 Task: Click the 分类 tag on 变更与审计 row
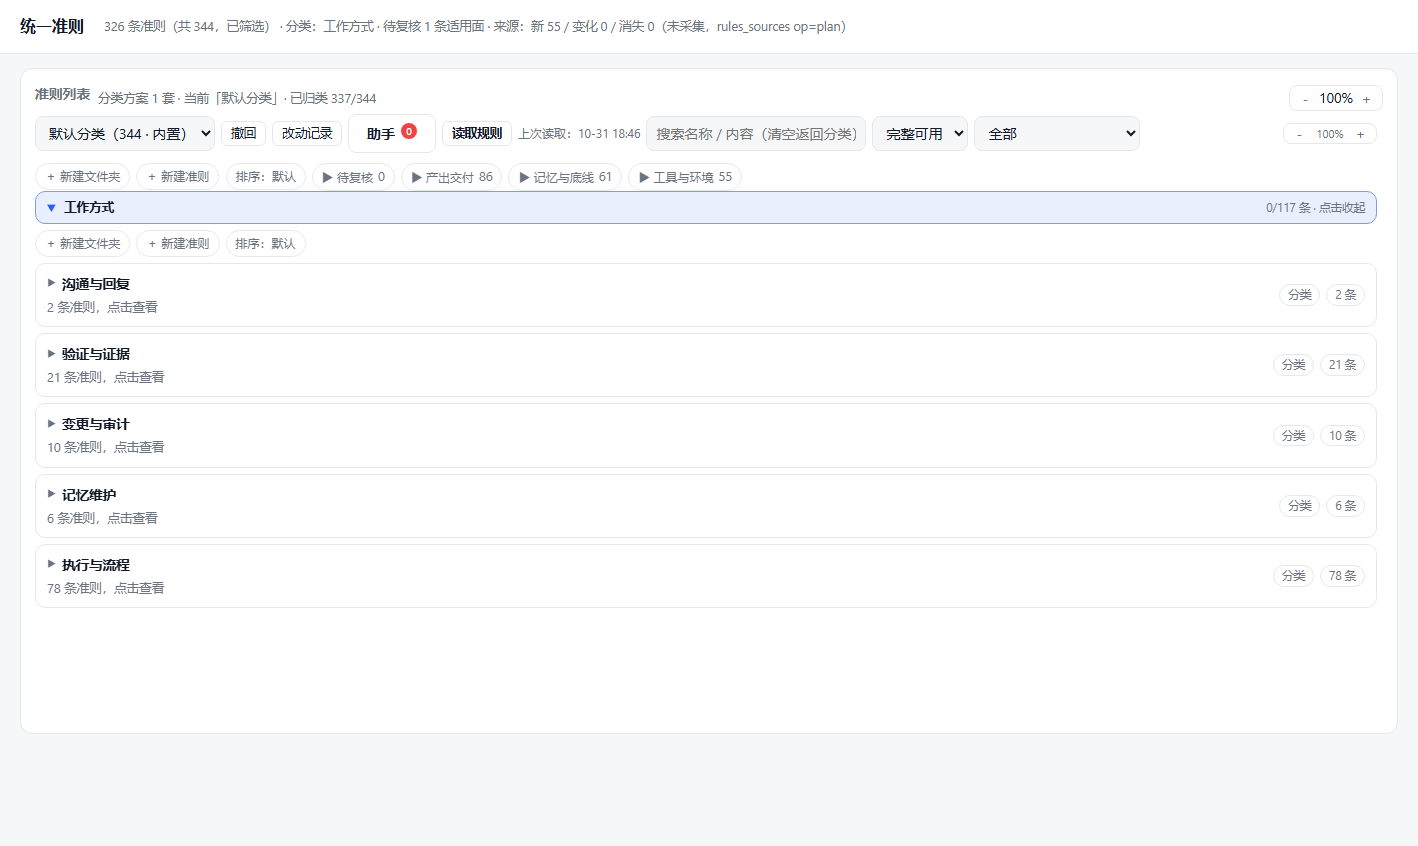[1293, 436]
